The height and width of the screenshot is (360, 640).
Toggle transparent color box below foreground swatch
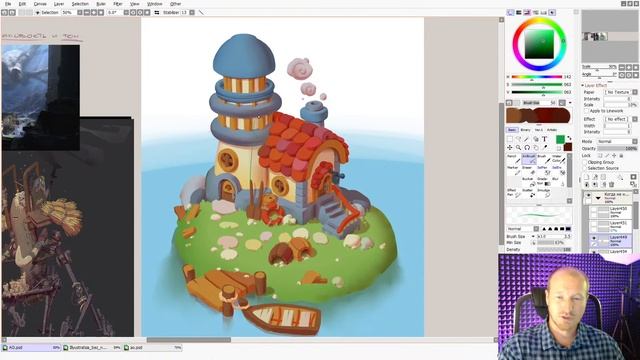(560, 148)
